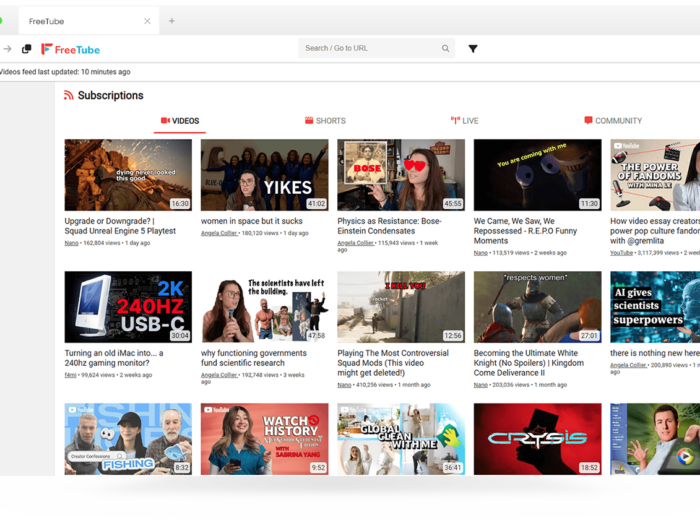Open the 'Watch History' Sabrina Yang thumbnail
Image resolution: width=700 pixels, height=520 pixels.
coord(264,438)
